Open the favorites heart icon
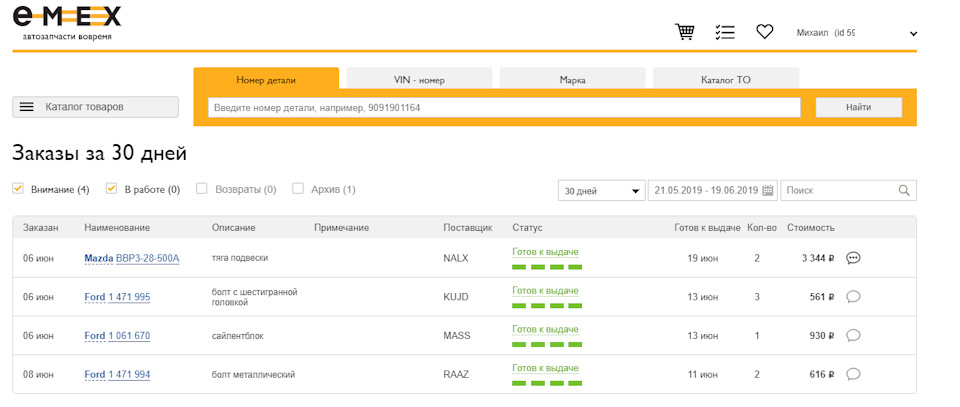The image size is (960, 407). (x=765, y=31)
